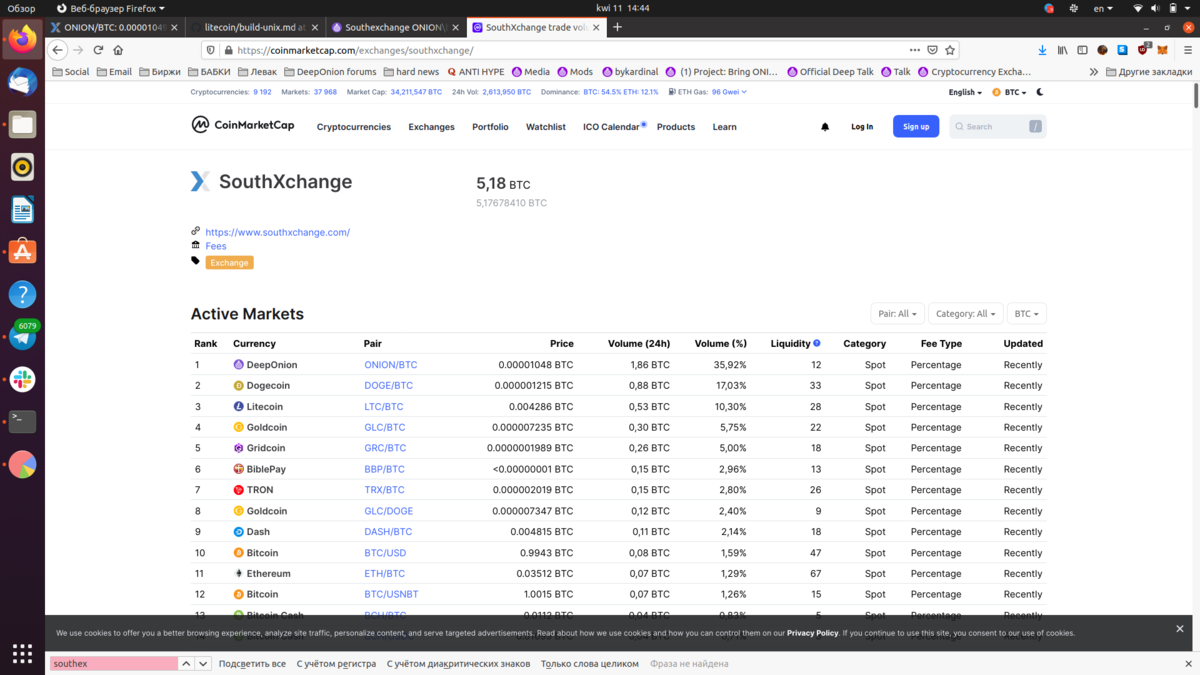Toggle 'Только слова целиком' whole words option
1200x675 pixels.
[589, 663]
